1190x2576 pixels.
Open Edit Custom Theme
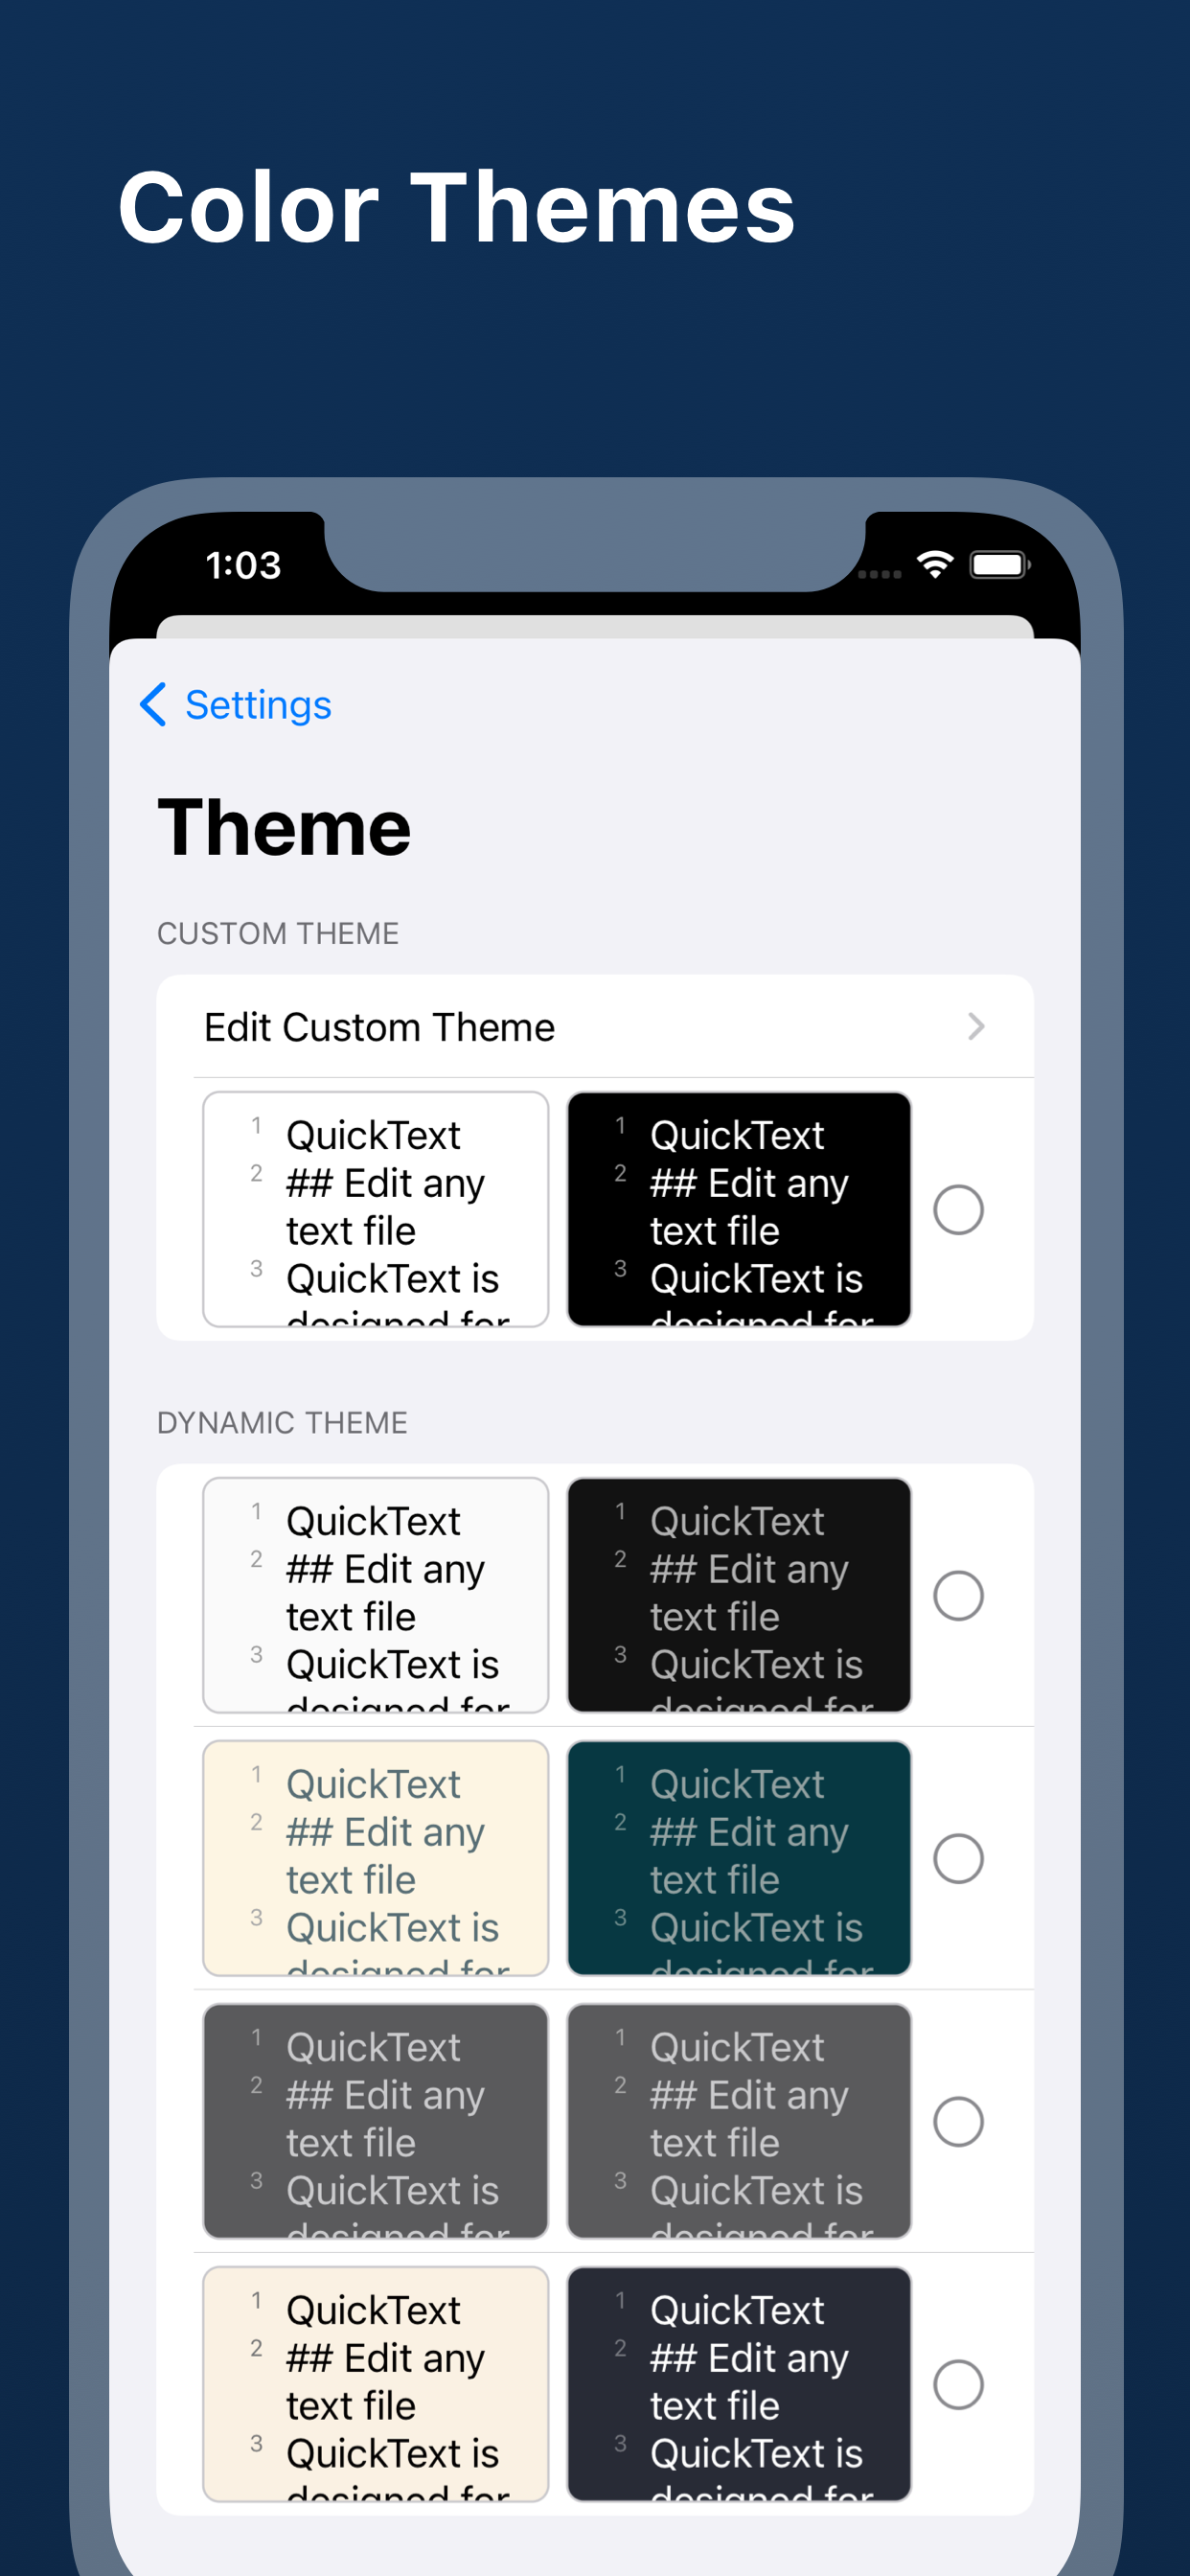380,1027
